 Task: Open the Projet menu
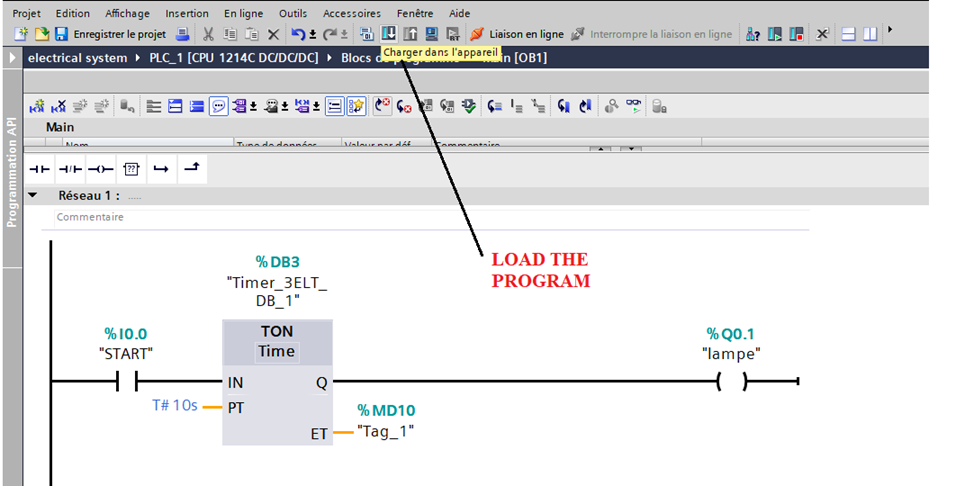pos(27,13)
